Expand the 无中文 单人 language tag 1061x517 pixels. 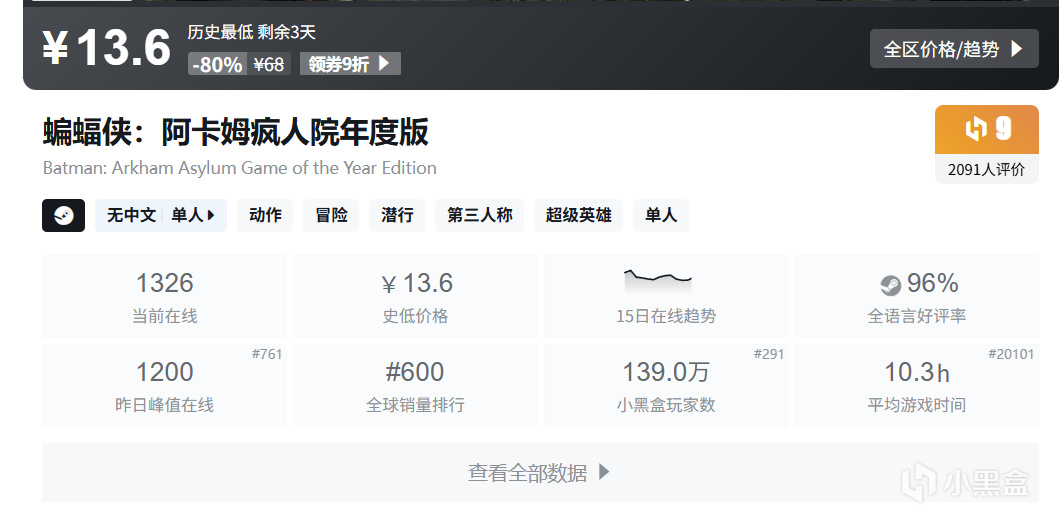coord(161,215)
